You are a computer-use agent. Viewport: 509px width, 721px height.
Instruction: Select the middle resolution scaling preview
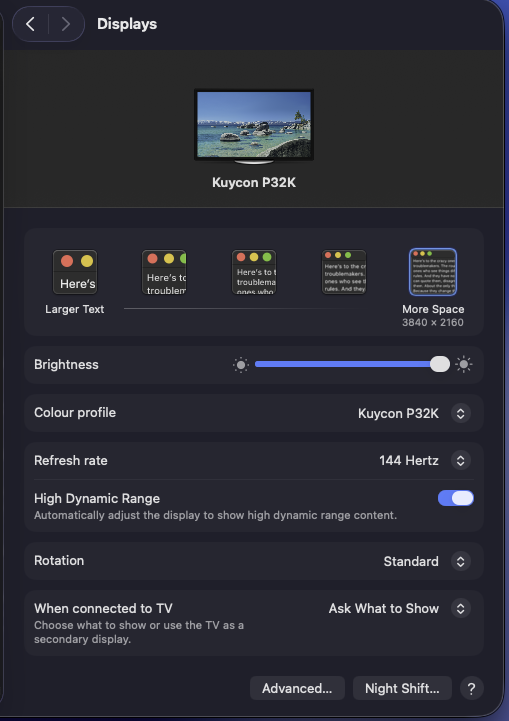254,272
